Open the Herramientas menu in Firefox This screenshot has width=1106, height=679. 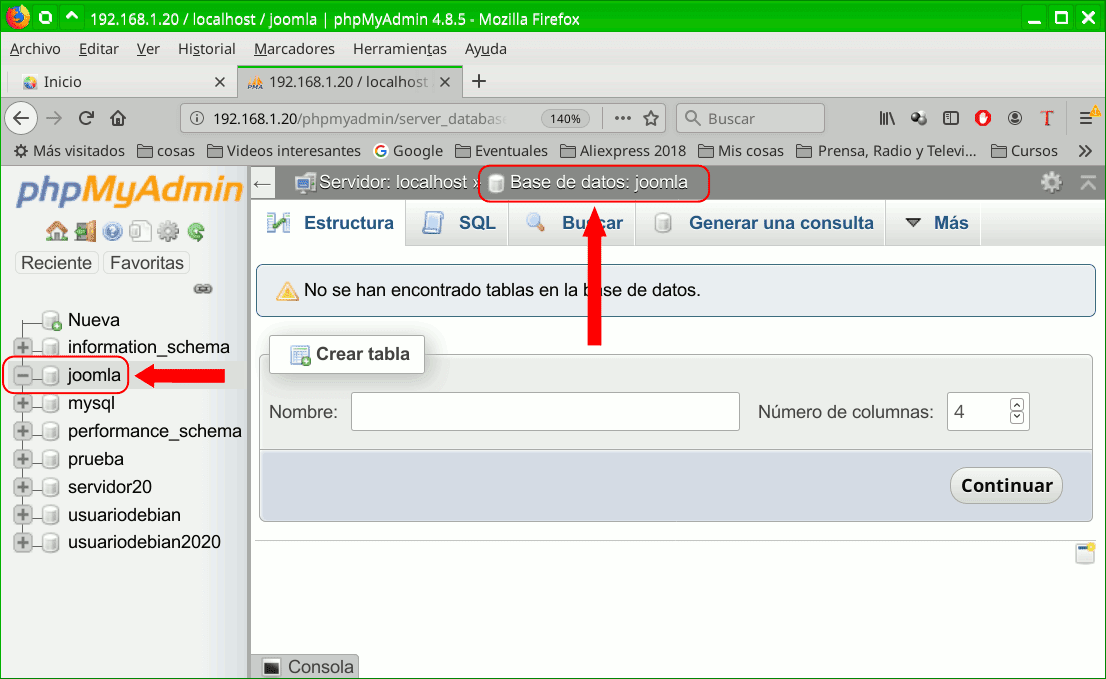(399, 48)
